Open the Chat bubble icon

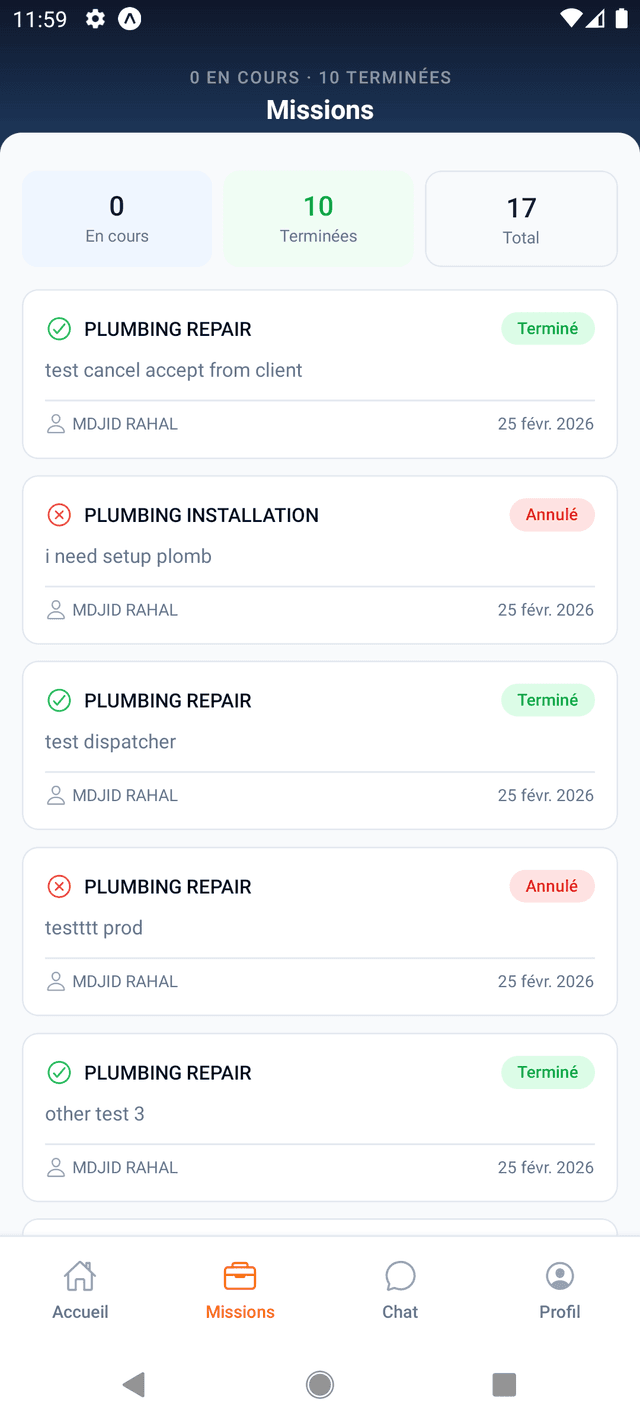point(400,1276)
